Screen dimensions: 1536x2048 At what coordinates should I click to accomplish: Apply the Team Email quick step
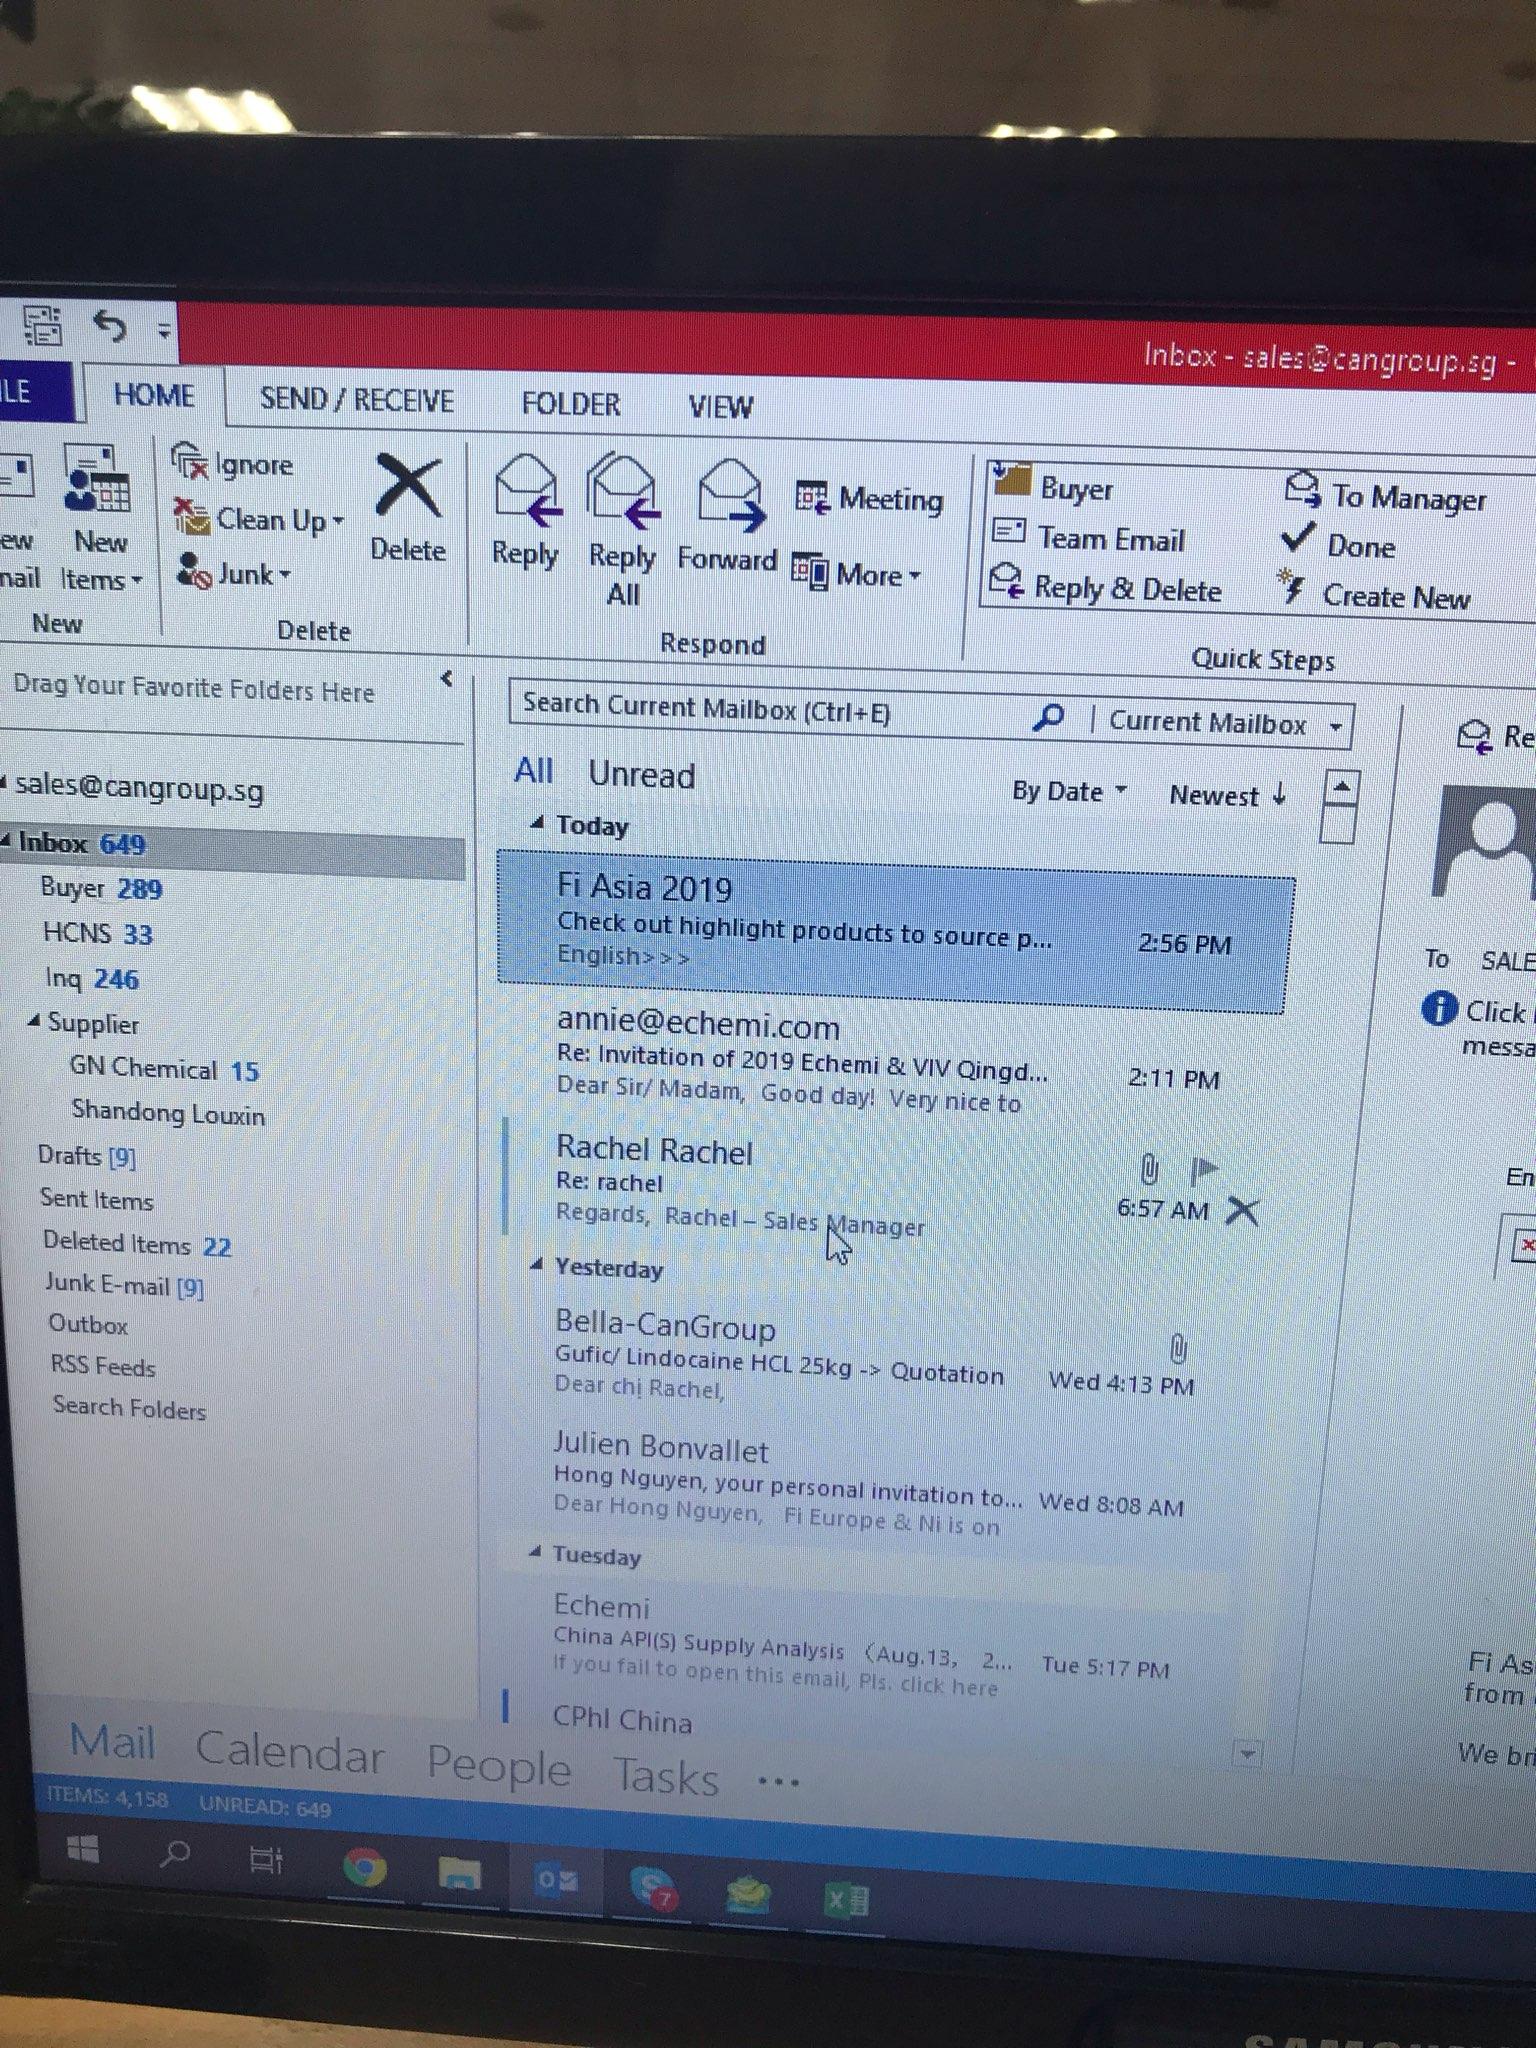(x=1088, y=537)
